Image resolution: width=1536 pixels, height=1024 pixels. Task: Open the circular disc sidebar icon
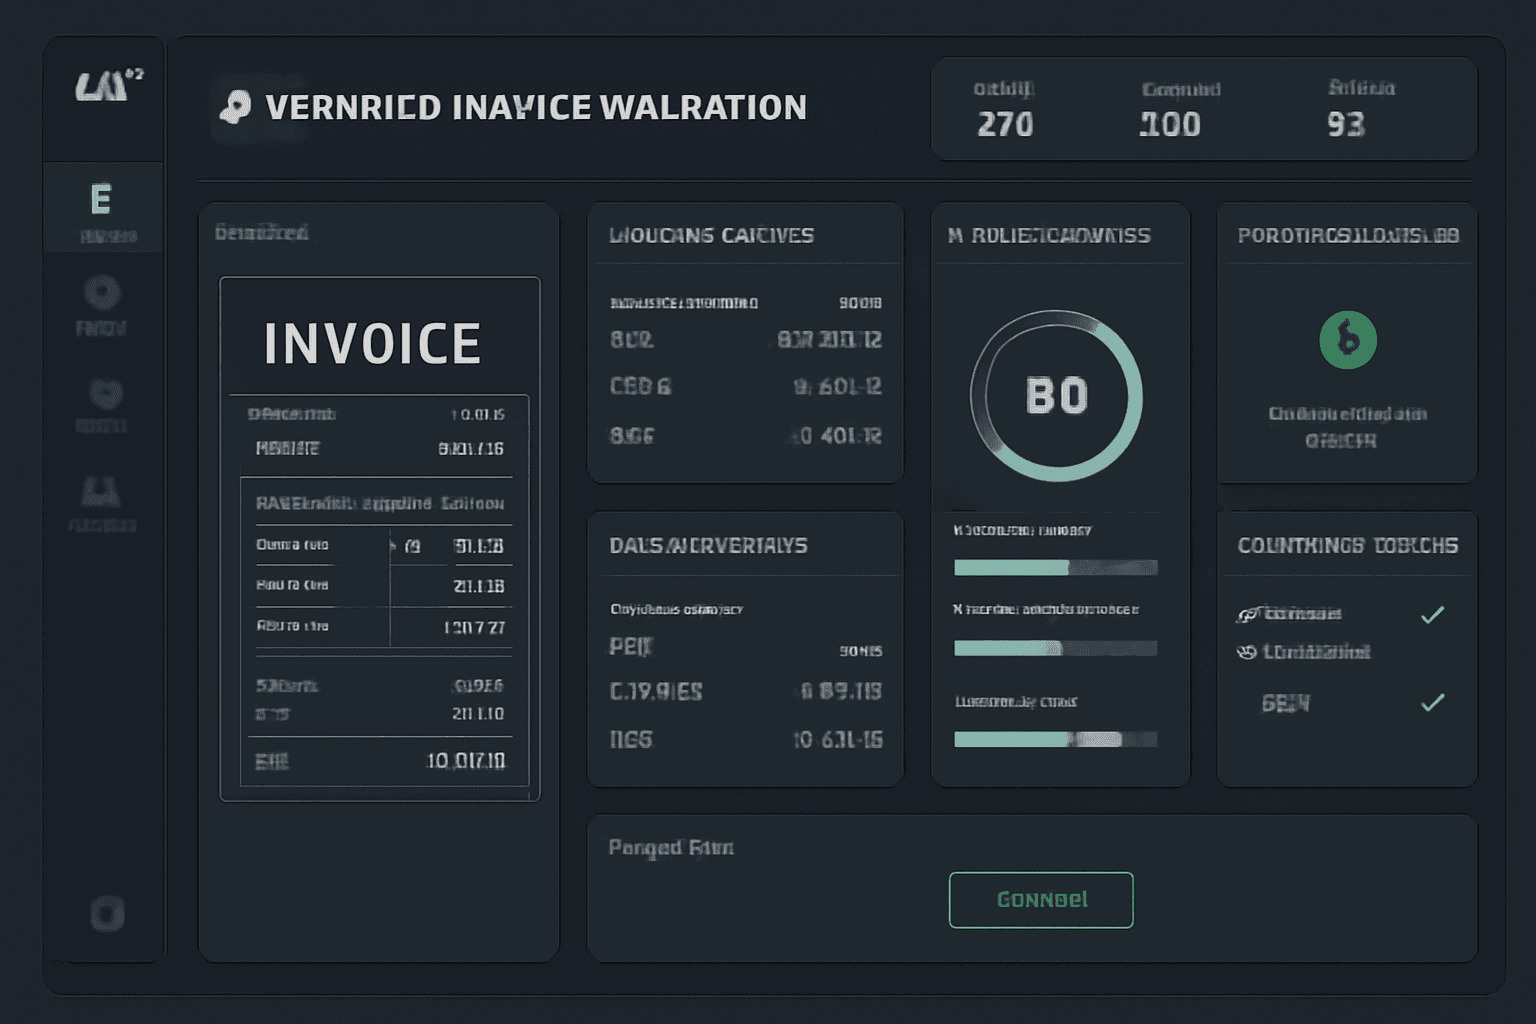click(x=102, y=293)
